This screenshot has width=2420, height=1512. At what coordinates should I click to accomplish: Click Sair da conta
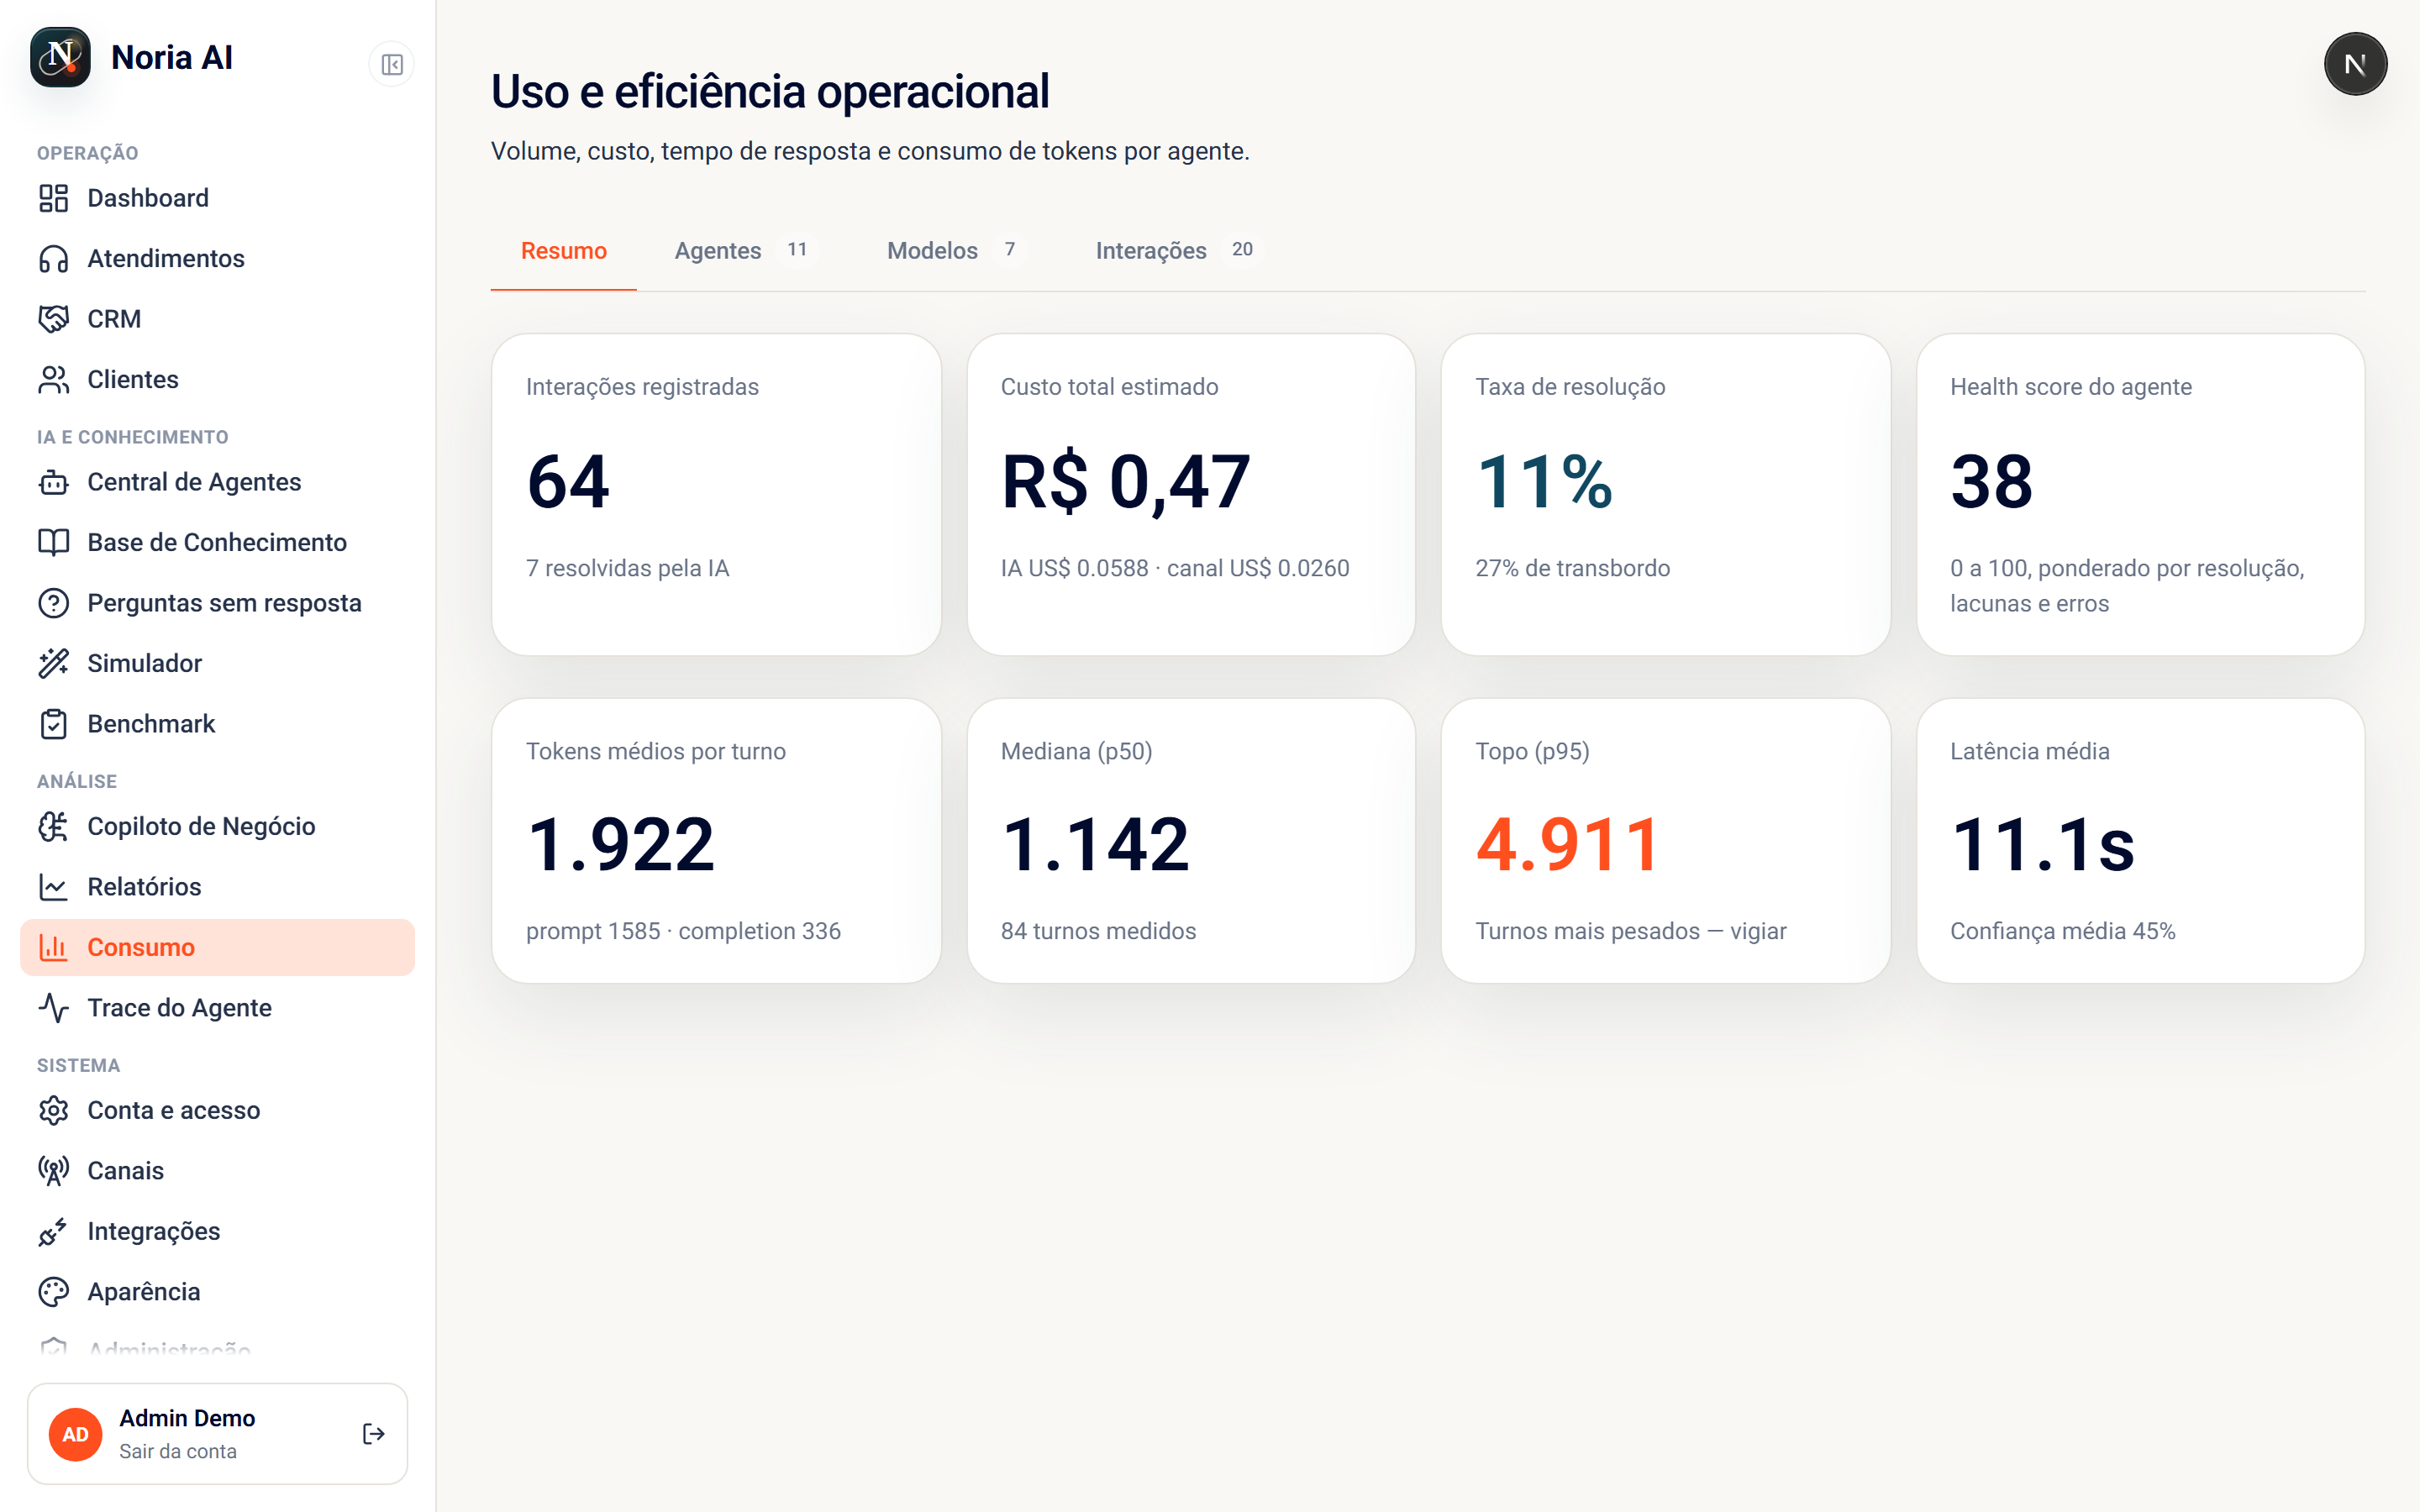[x=178, y=1451]
